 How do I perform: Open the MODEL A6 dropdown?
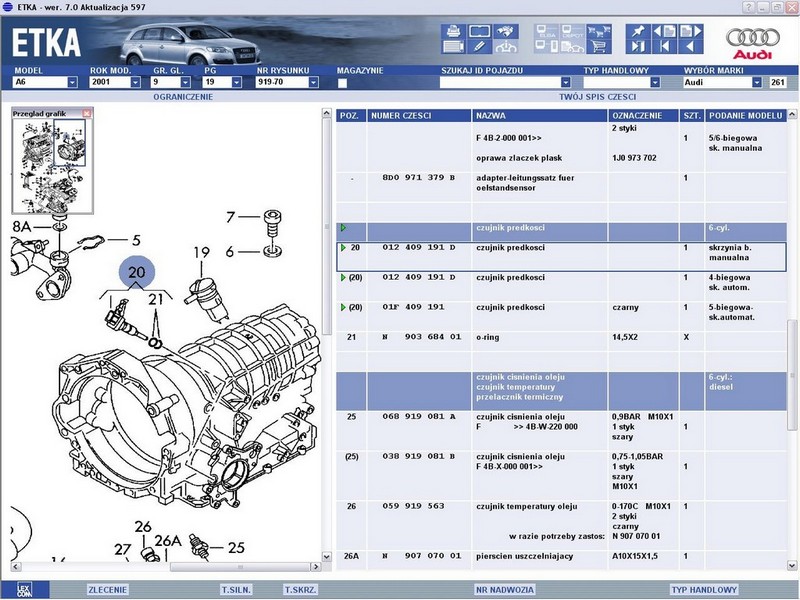72,82
